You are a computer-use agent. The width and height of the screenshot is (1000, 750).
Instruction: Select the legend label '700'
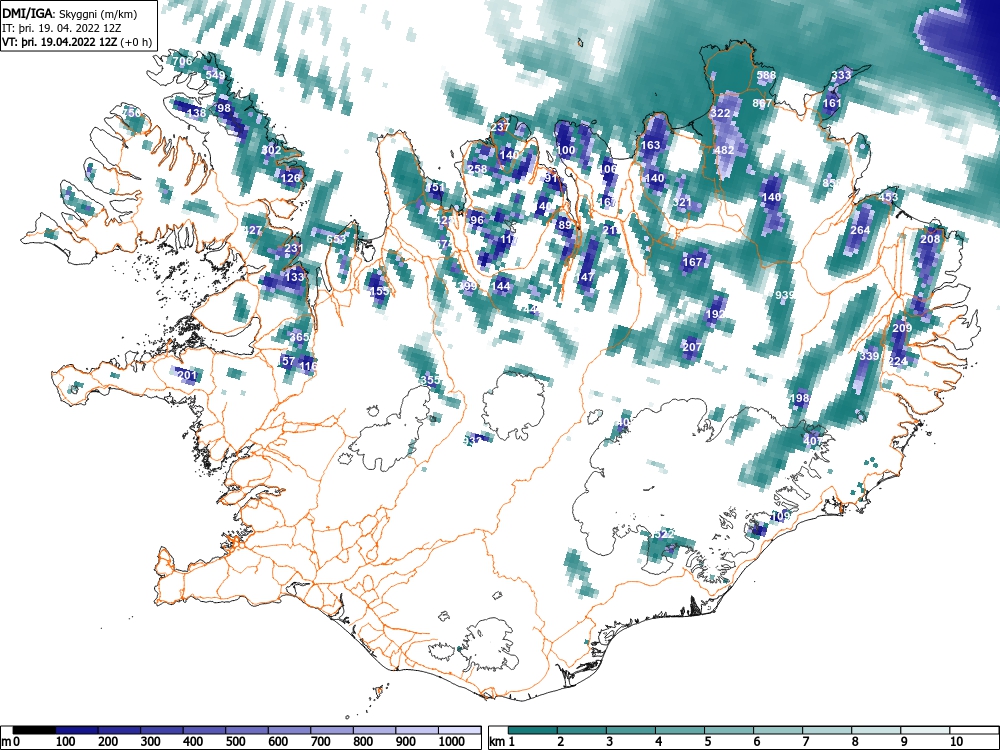coord(320,742)
